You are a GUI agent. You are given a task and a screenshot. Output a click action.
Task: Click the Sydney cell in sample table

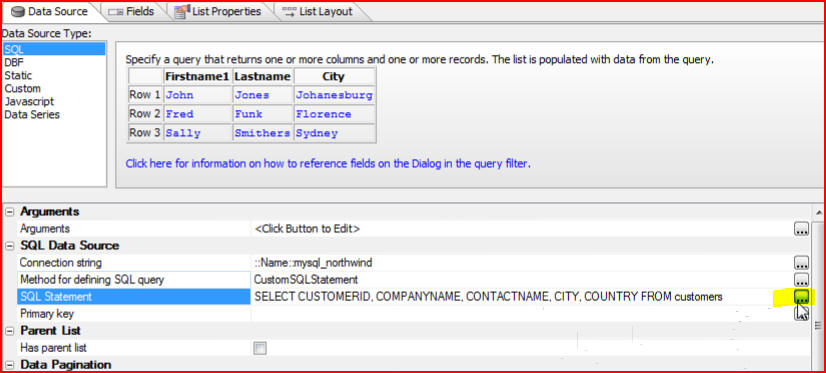click(335, 133)
